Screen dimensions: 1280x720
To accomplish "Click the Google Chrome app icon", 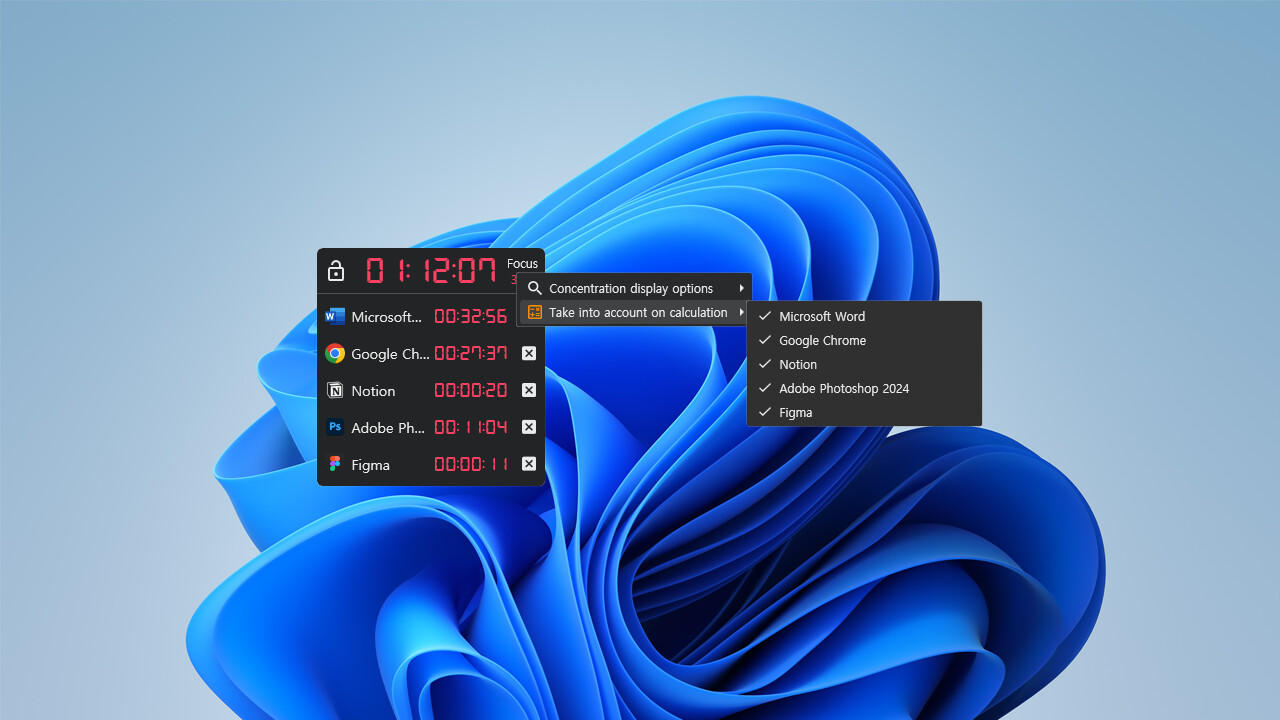I will 334,353.
